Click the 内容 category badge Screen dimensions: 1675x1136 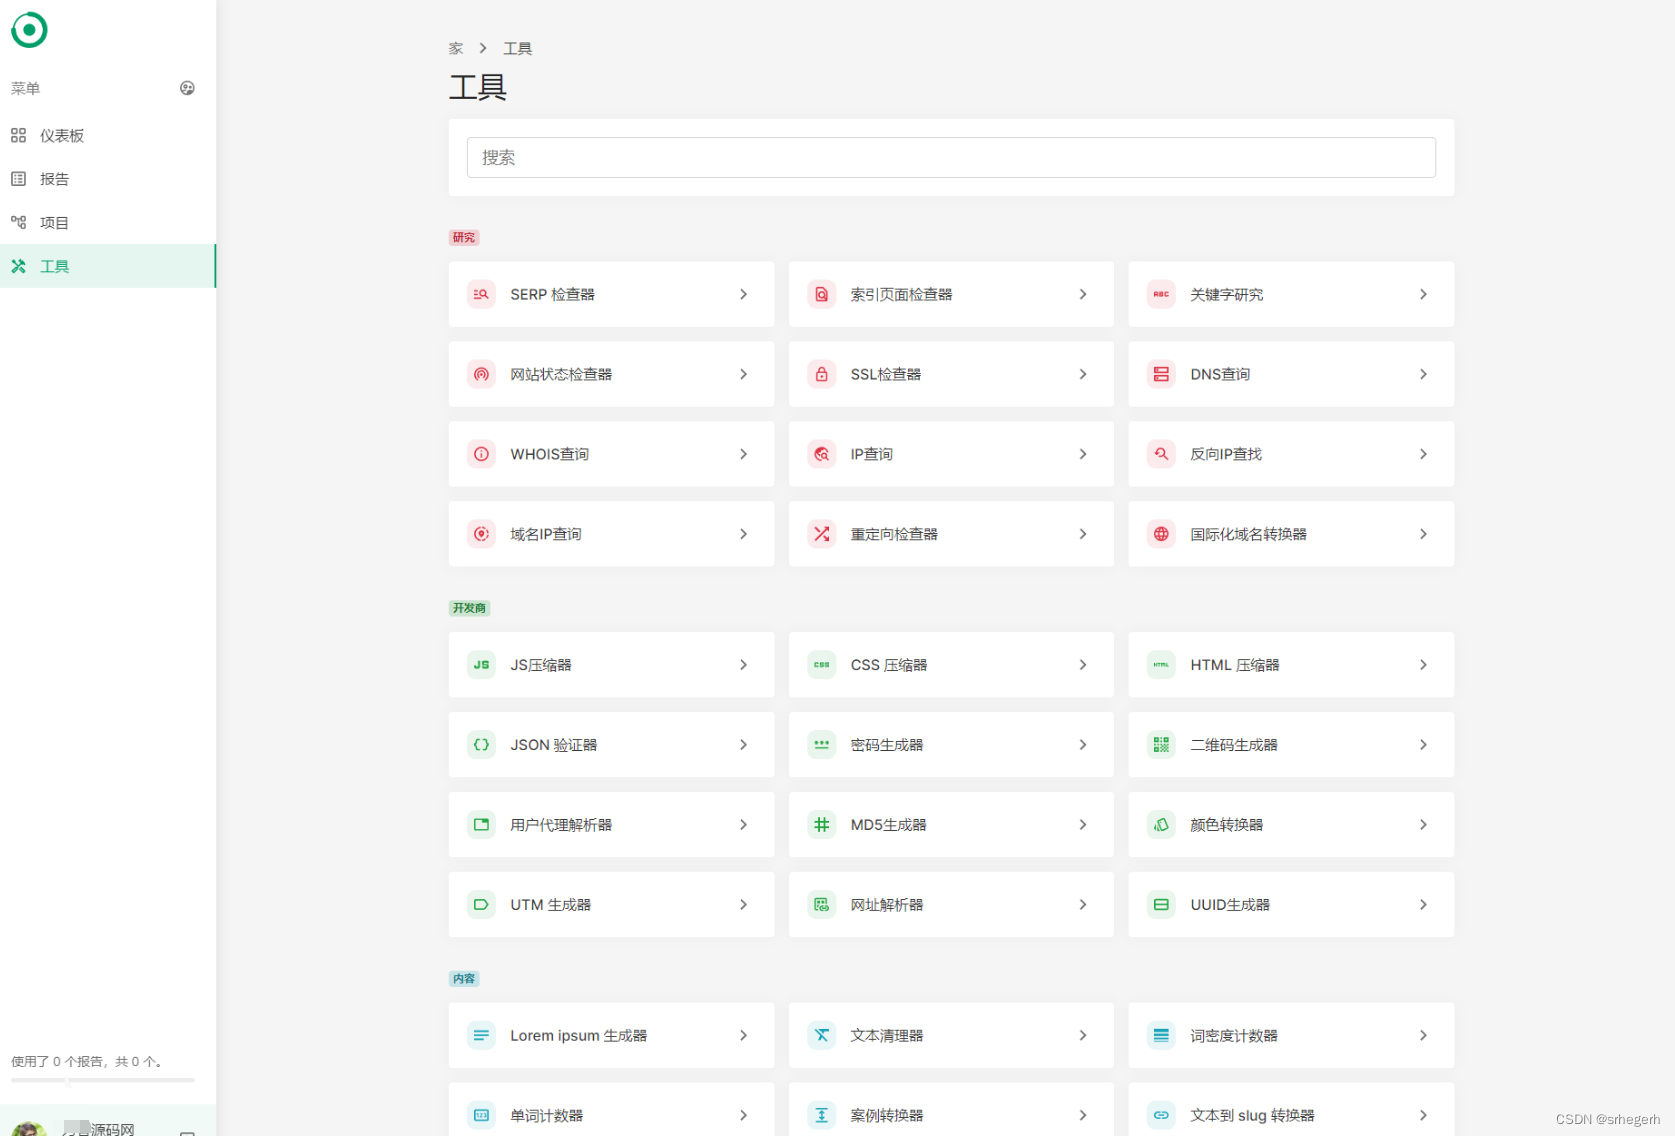click(464, 979)
